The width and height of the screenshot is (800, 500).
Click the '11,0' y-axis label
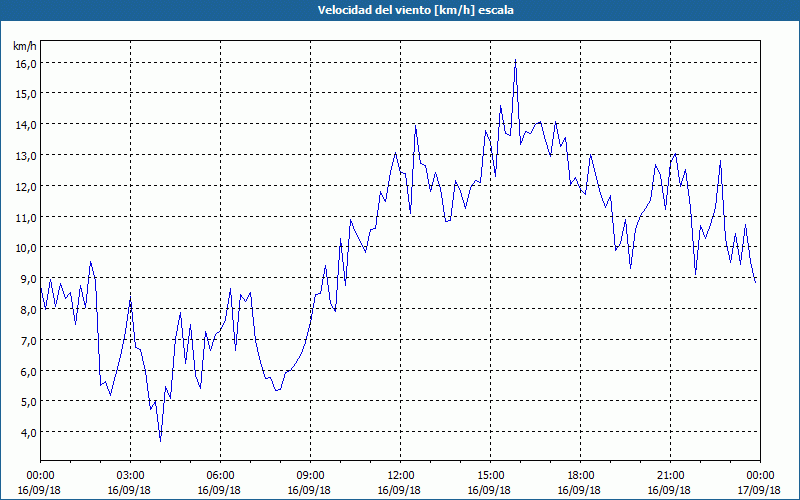click(27, 218)
